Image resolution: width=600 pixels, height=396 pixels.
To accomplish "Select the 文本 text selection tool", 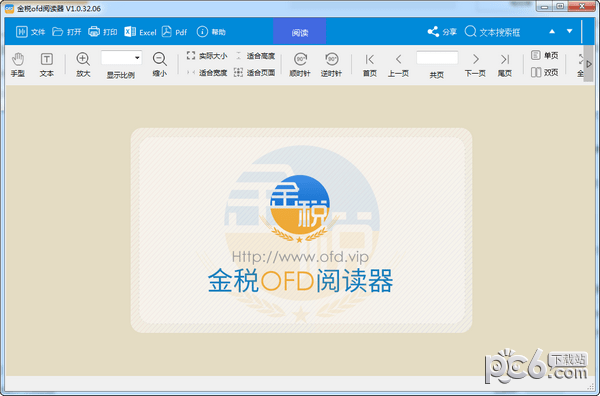I will (47, 65).
